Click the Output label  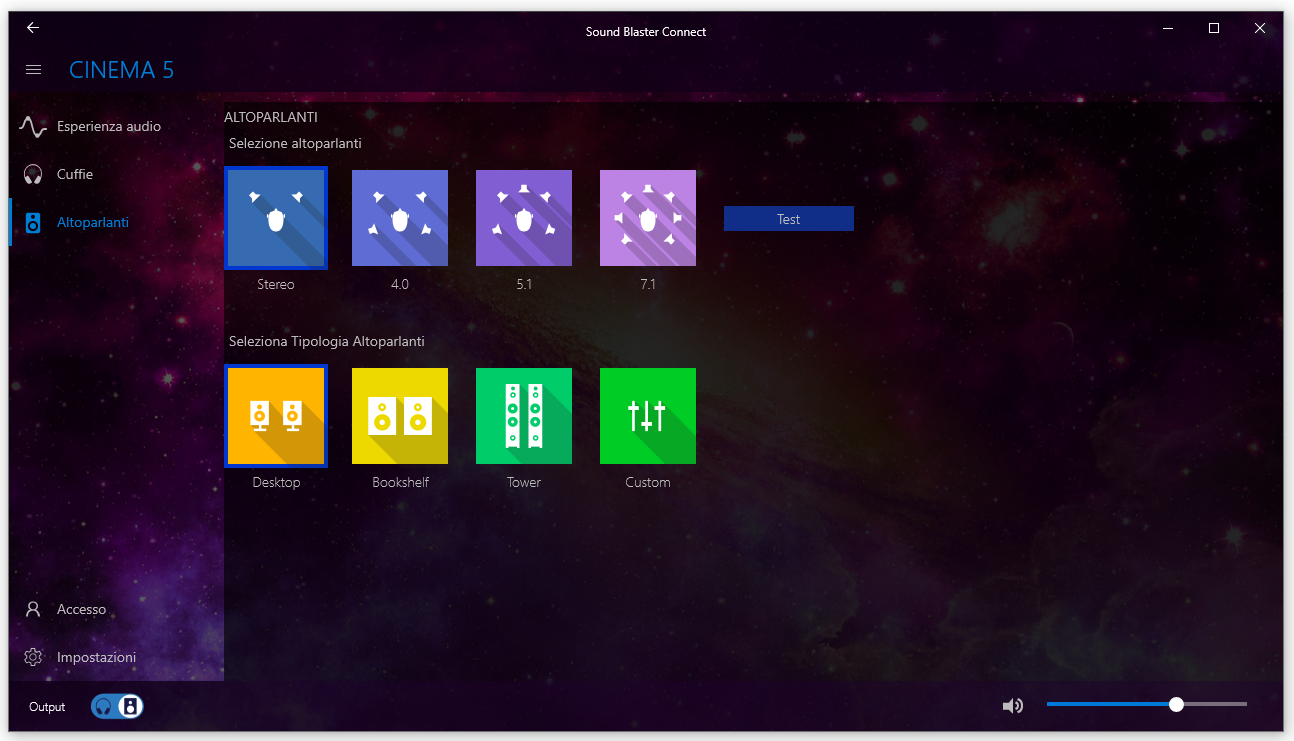(x=47, y=707)
